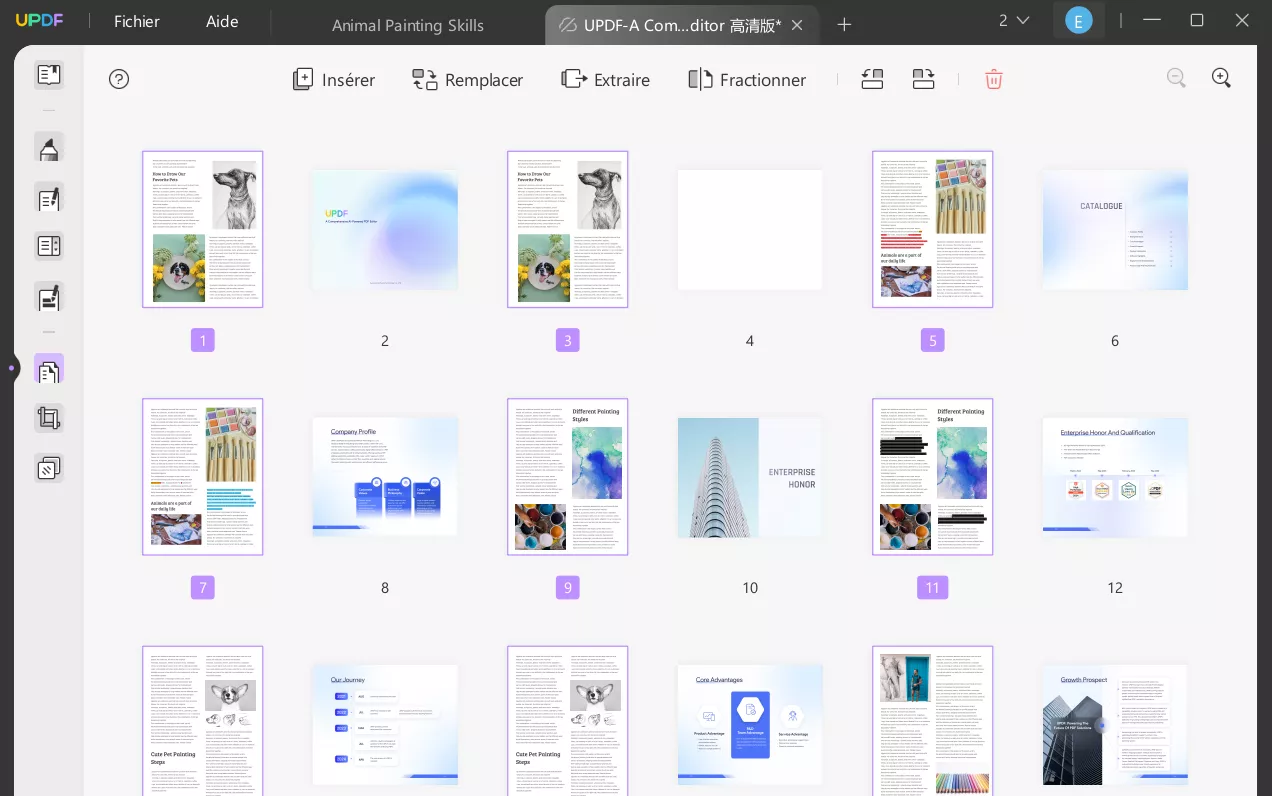
Task: Select the Edit PDF tool in the sidebar
Action: pos(48,198)
